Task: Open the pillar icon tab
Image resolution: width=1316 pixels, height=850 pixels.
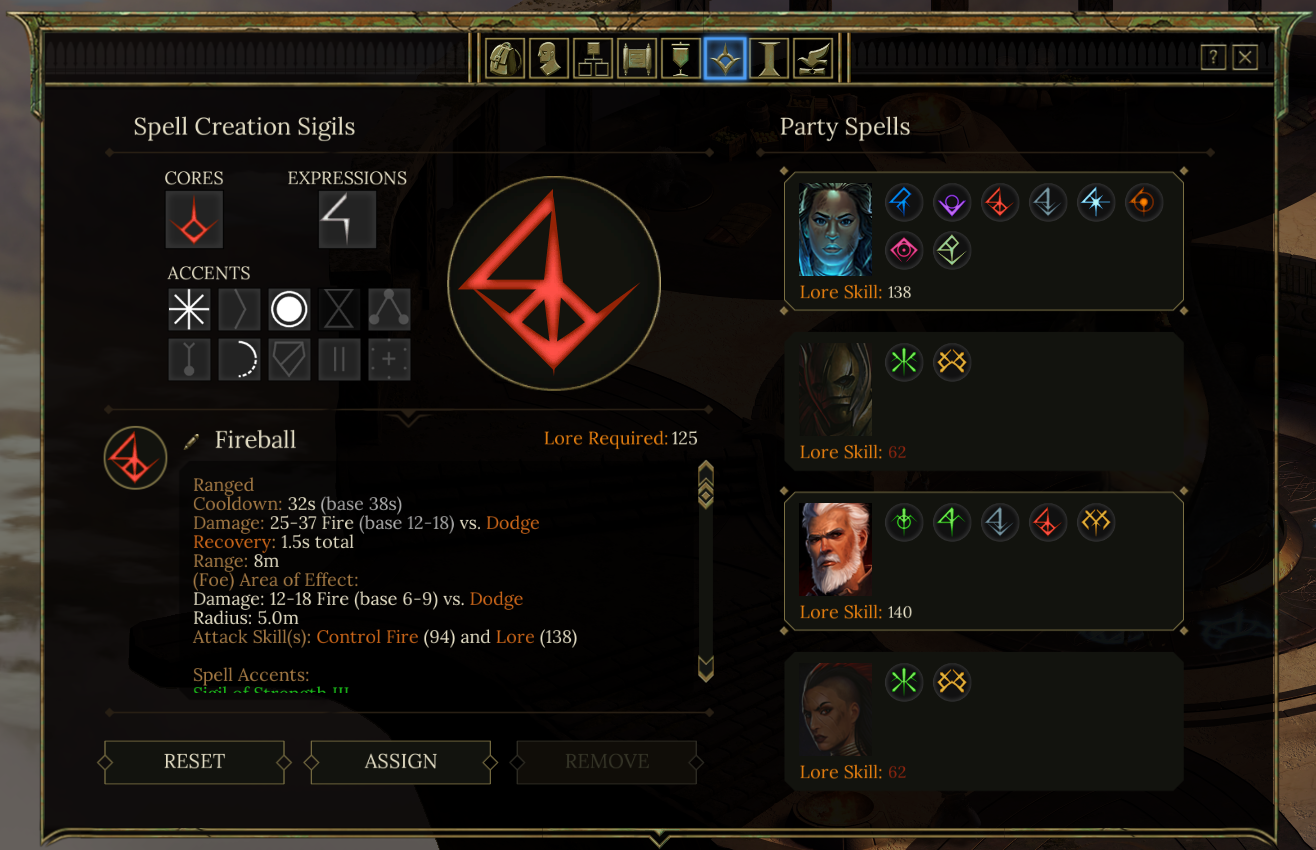Action: (x=769, y=59)
